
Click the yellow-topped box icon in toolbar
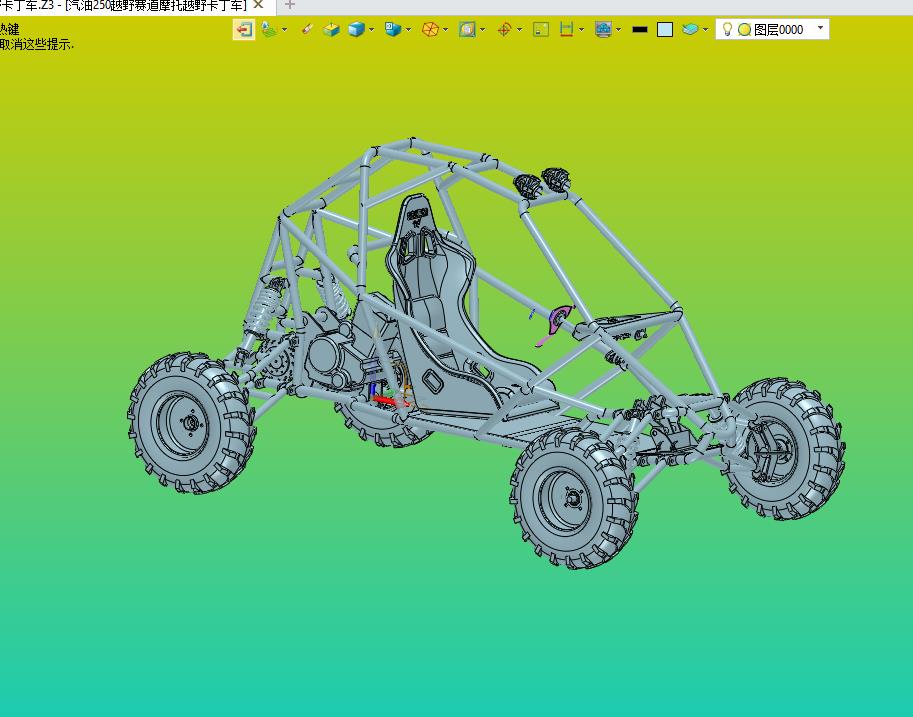[331, 30]
